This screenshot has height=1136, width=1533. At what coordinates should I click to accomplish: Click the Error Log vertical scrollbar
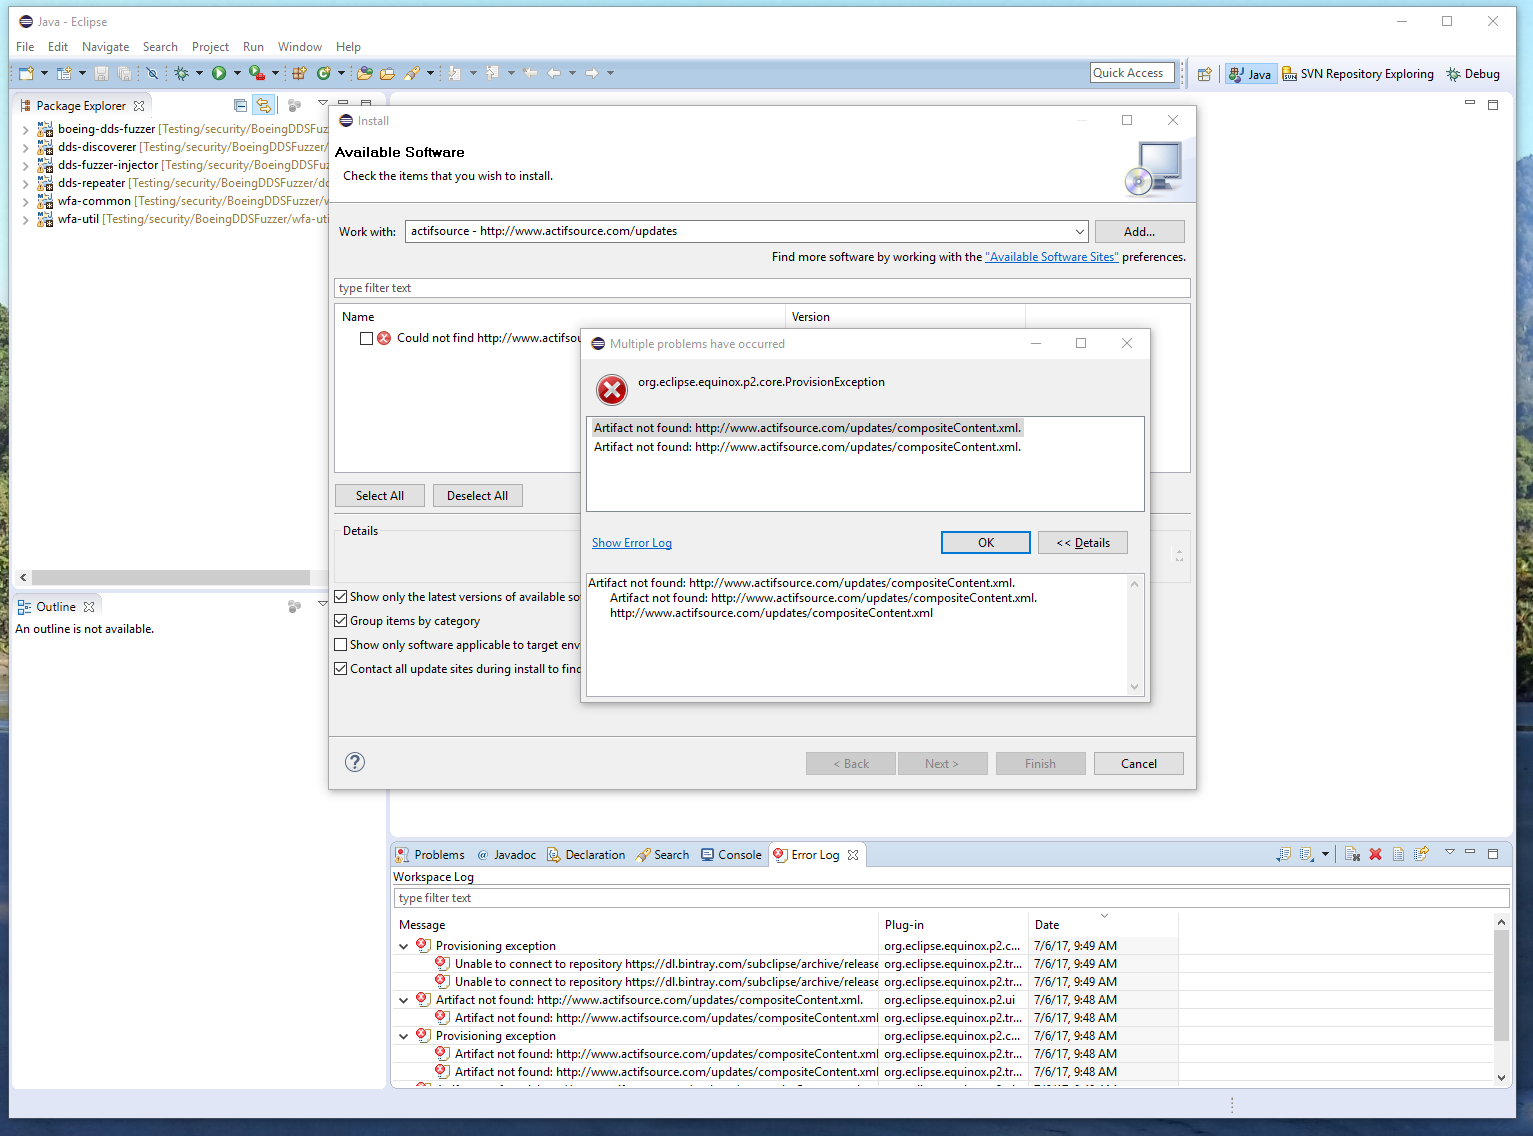click(1501, 985)
